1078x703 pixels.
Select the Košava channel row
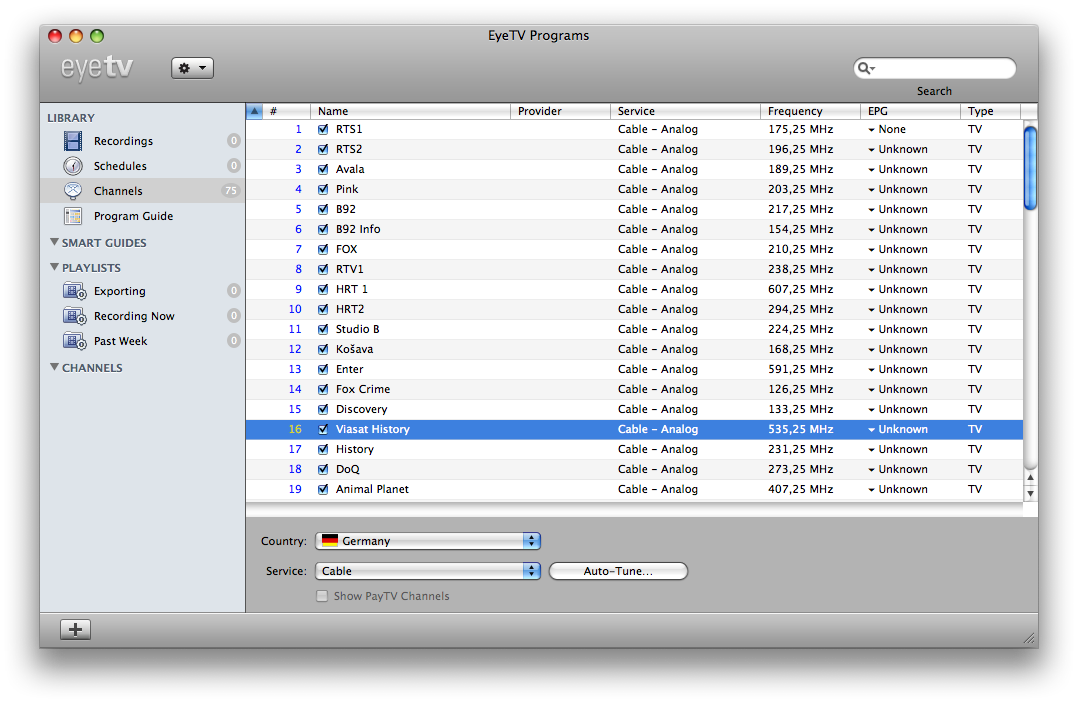point(634,349)
